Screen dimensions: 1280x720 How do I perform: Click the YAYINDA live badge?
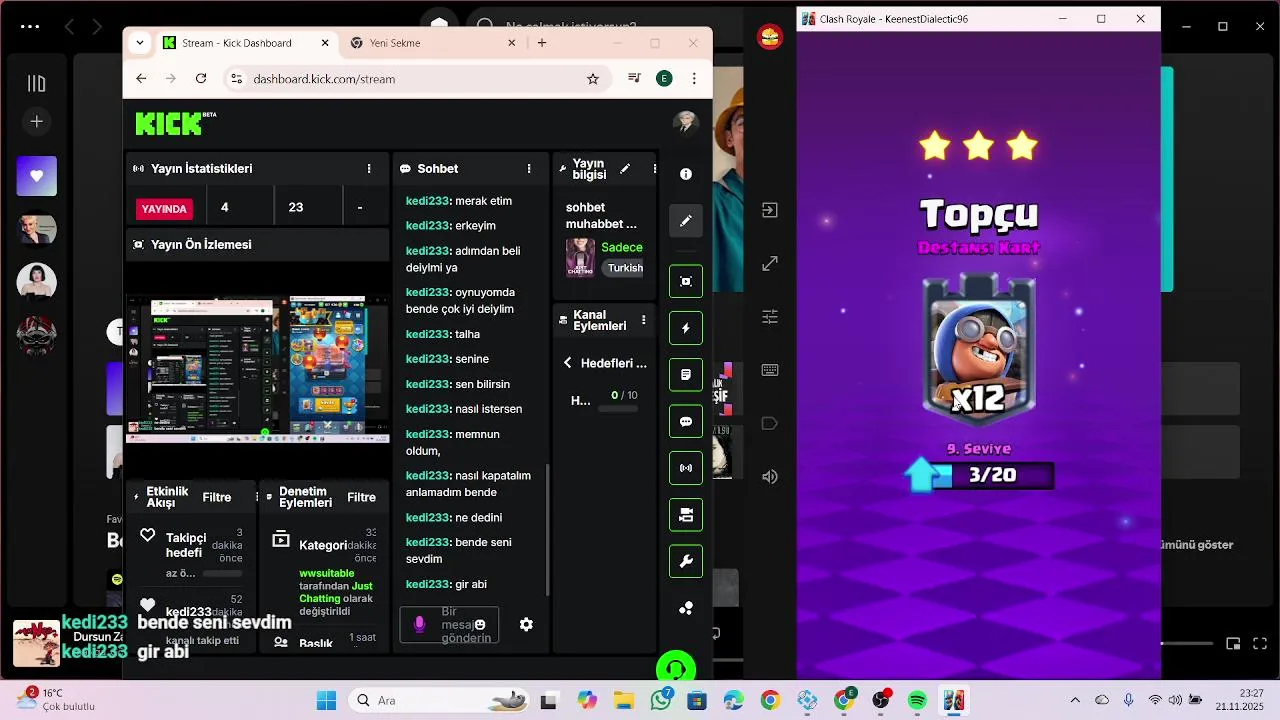(x=164, y=209)
